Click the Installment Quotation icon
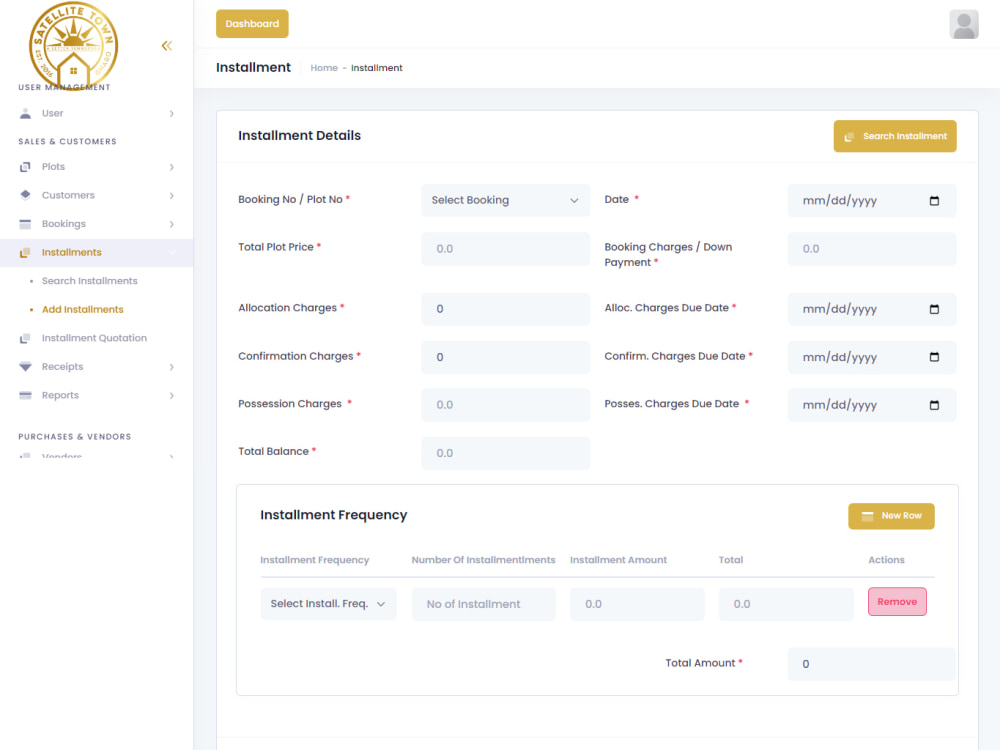The width and height of the screenshot is (1000, 750). click(x=25, y=338)
